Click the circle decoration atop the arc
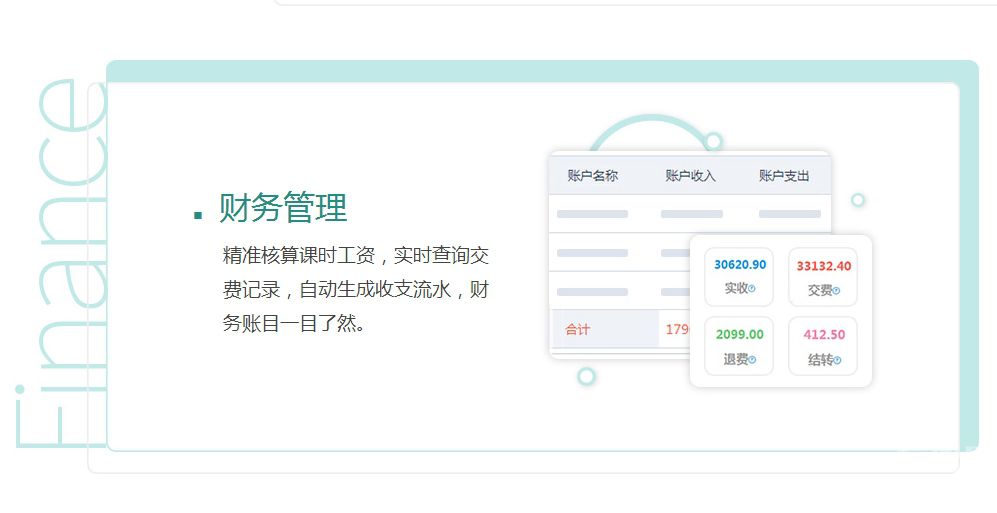Image resolution: width=997 pixels, height=513 pixels. point(713,141)
